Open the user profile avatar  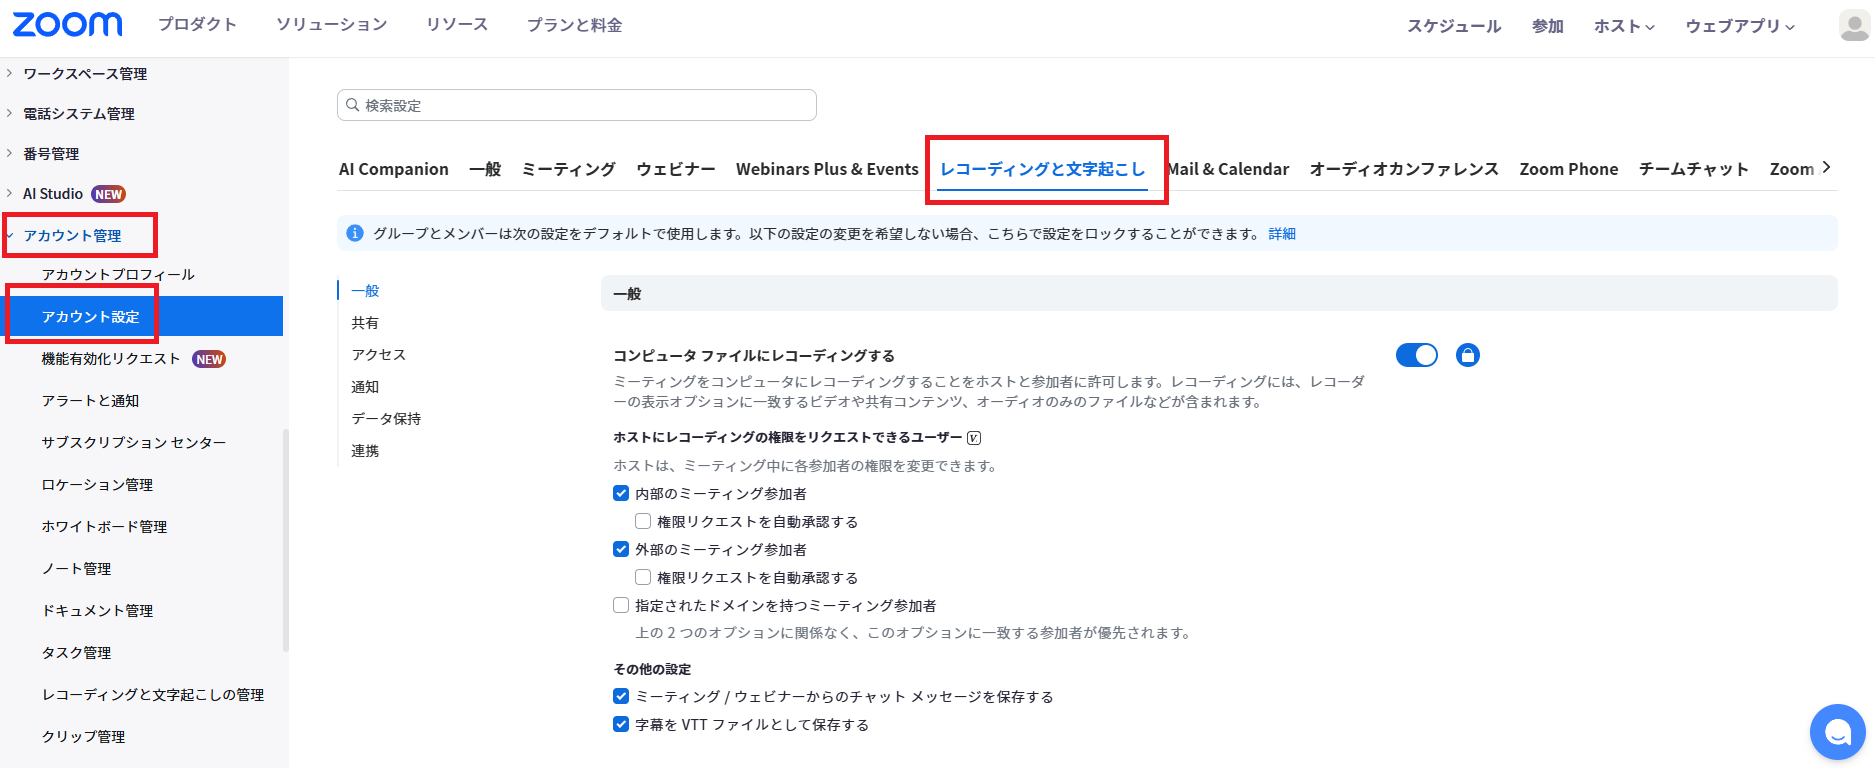(x=1853, y=26)
